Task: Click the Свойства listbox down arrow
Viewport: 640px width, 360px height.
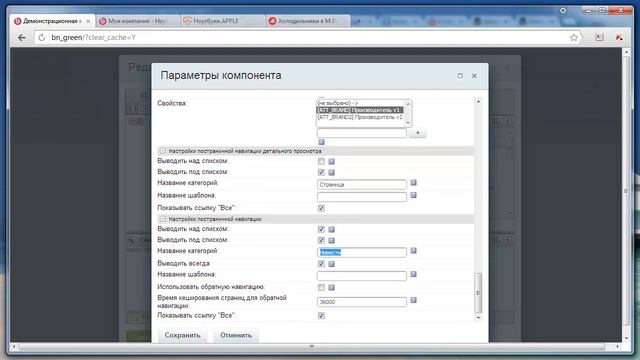Action: click(x=408, y=123)
